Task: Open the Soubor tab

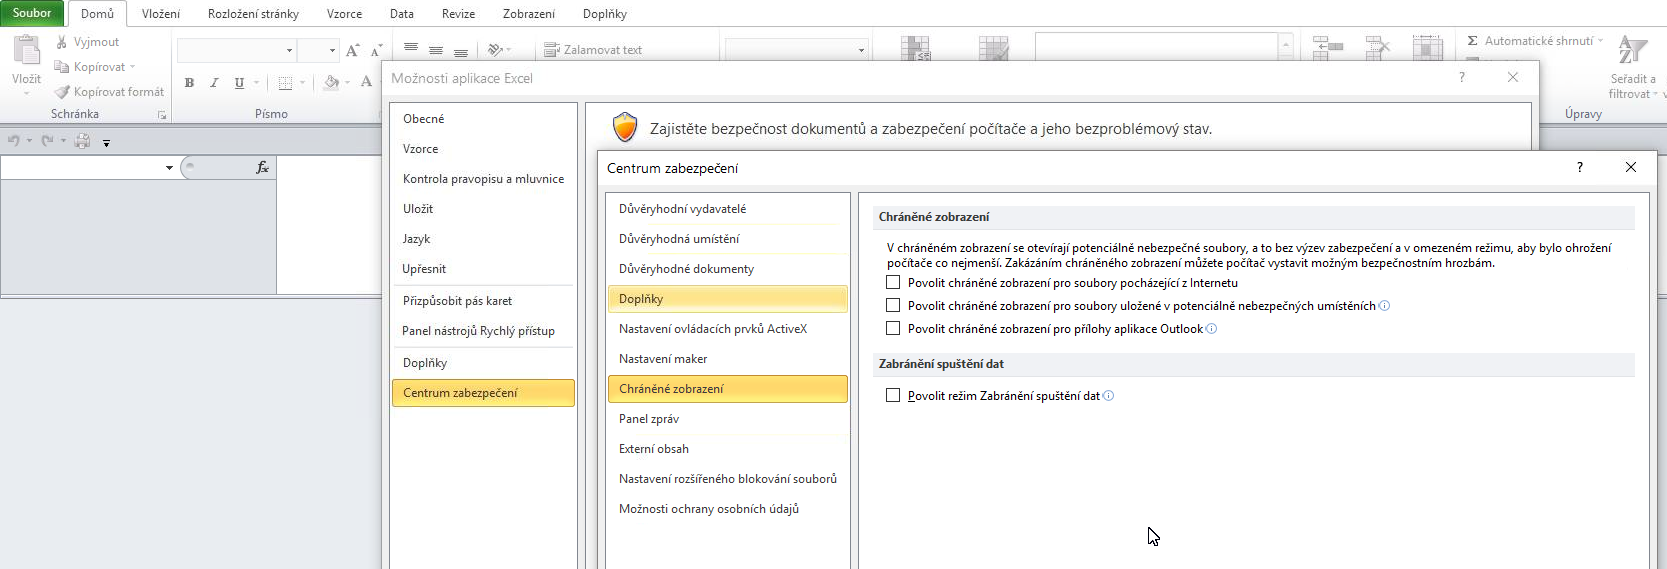Action: [x=32, y=13]
